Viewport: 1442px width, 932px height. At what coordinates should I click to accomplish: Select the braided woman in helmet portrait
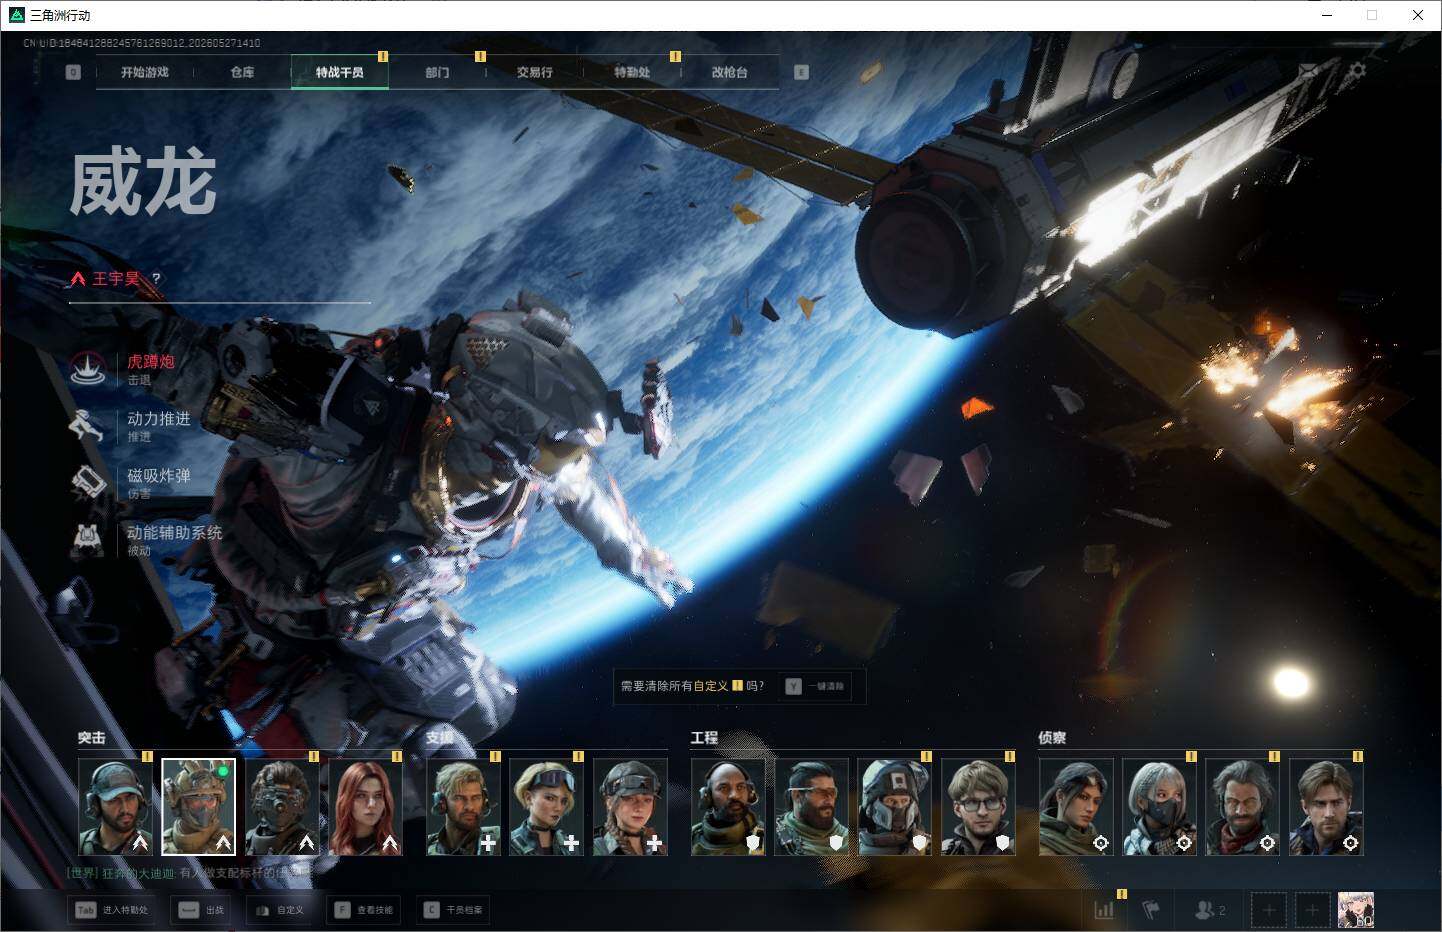(x=630, y=807)
